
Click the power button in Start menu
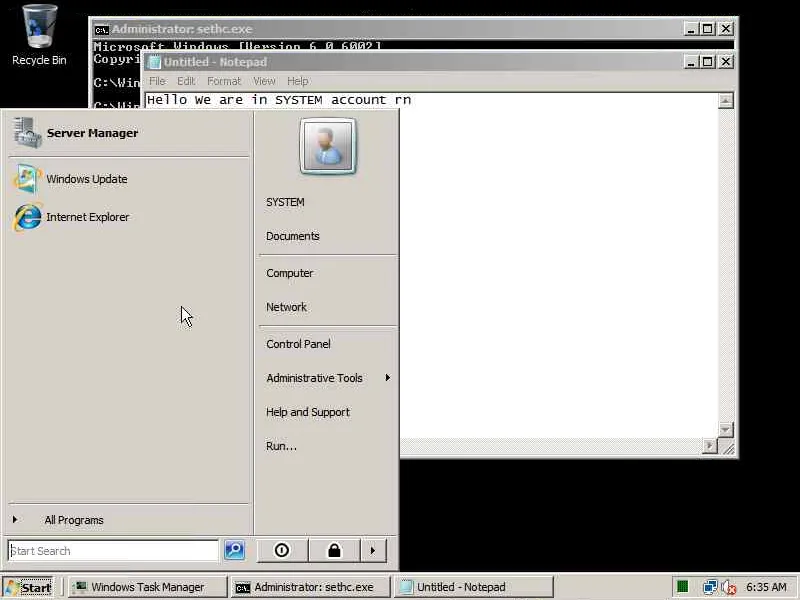[x=282, y=551]
